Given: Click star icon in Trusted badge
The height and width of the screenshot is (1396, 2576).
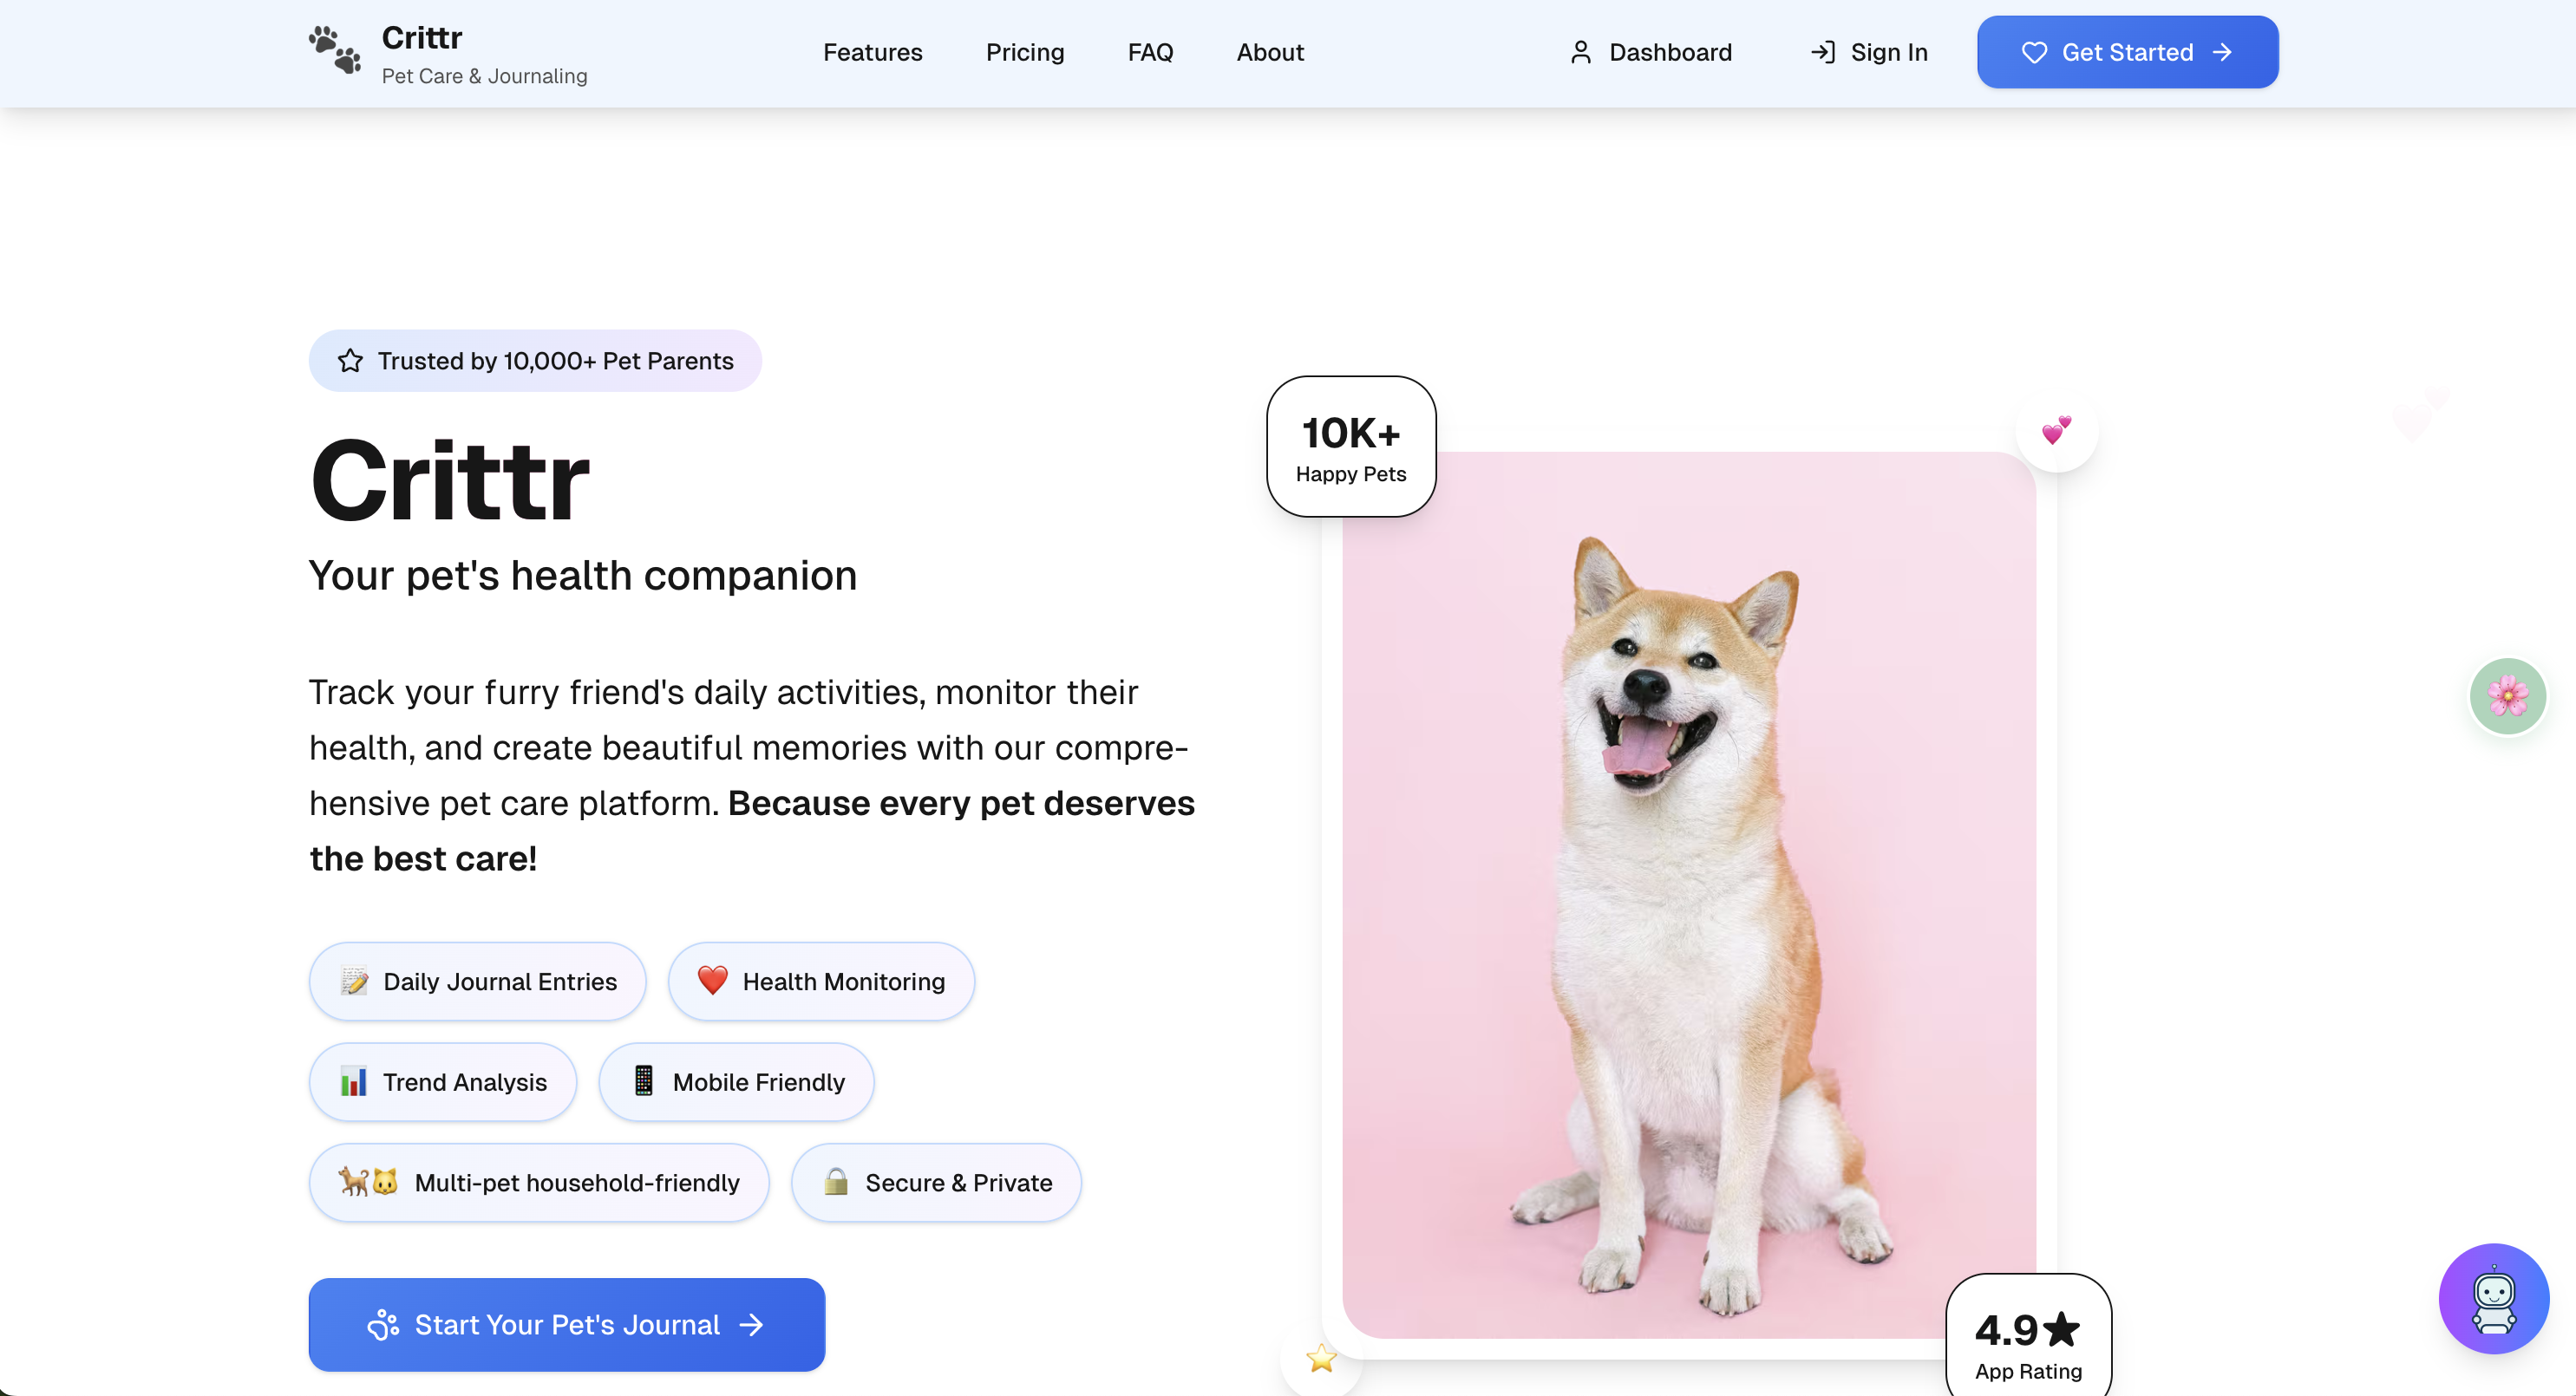Looking at the screenshot, I should (350, 361).
